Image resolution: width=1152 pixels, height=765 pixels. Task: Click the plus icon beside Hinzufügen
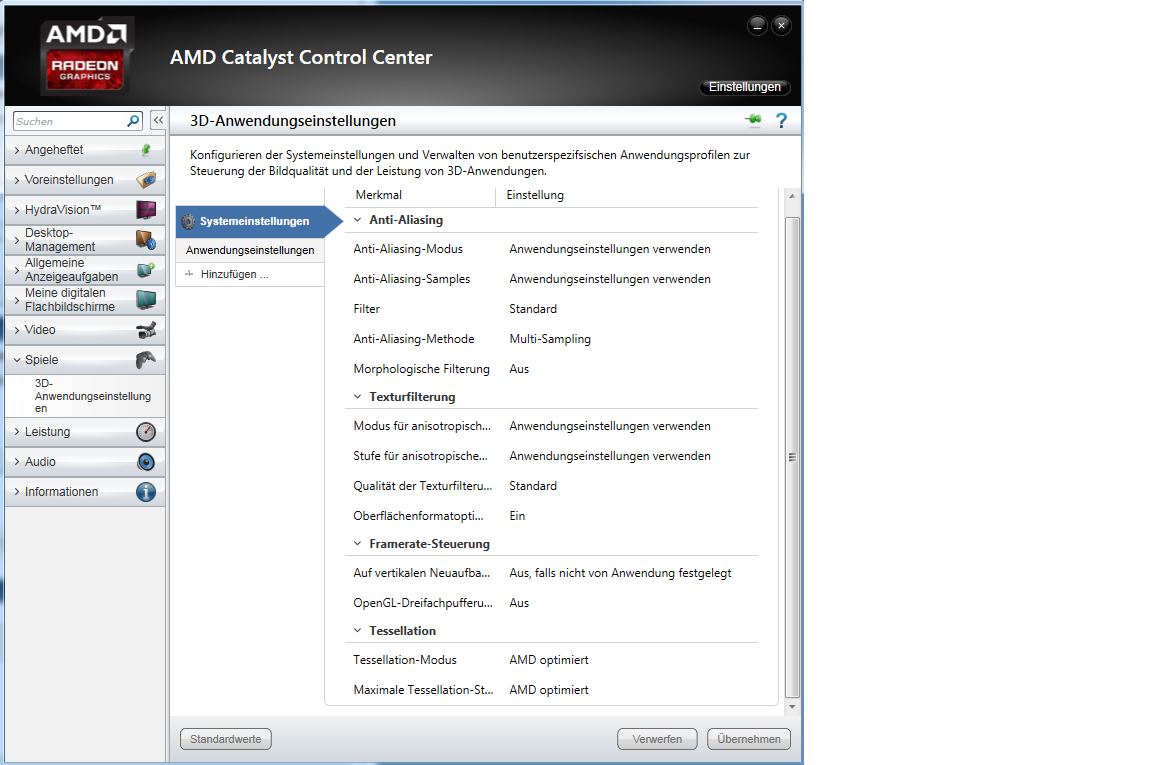[x=189, y=274]
